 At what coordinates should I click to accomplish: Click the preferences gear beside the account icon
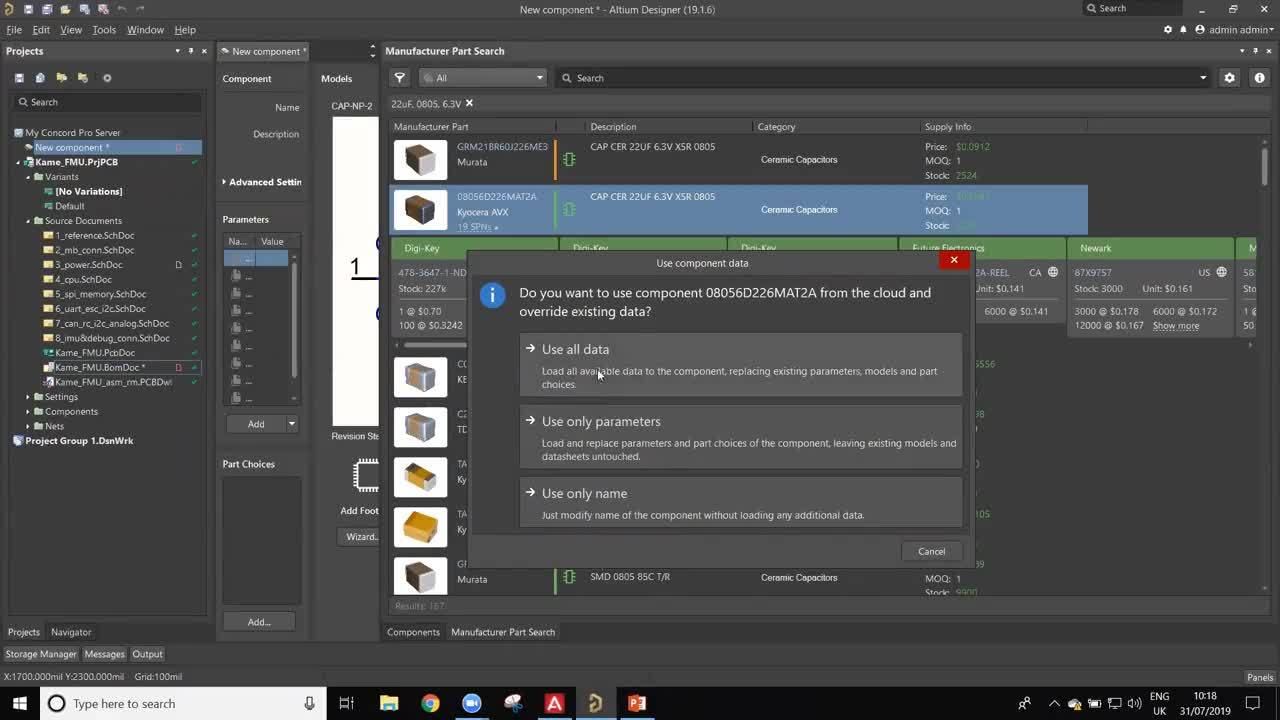pyautogui.click(x=1167, y=29)
